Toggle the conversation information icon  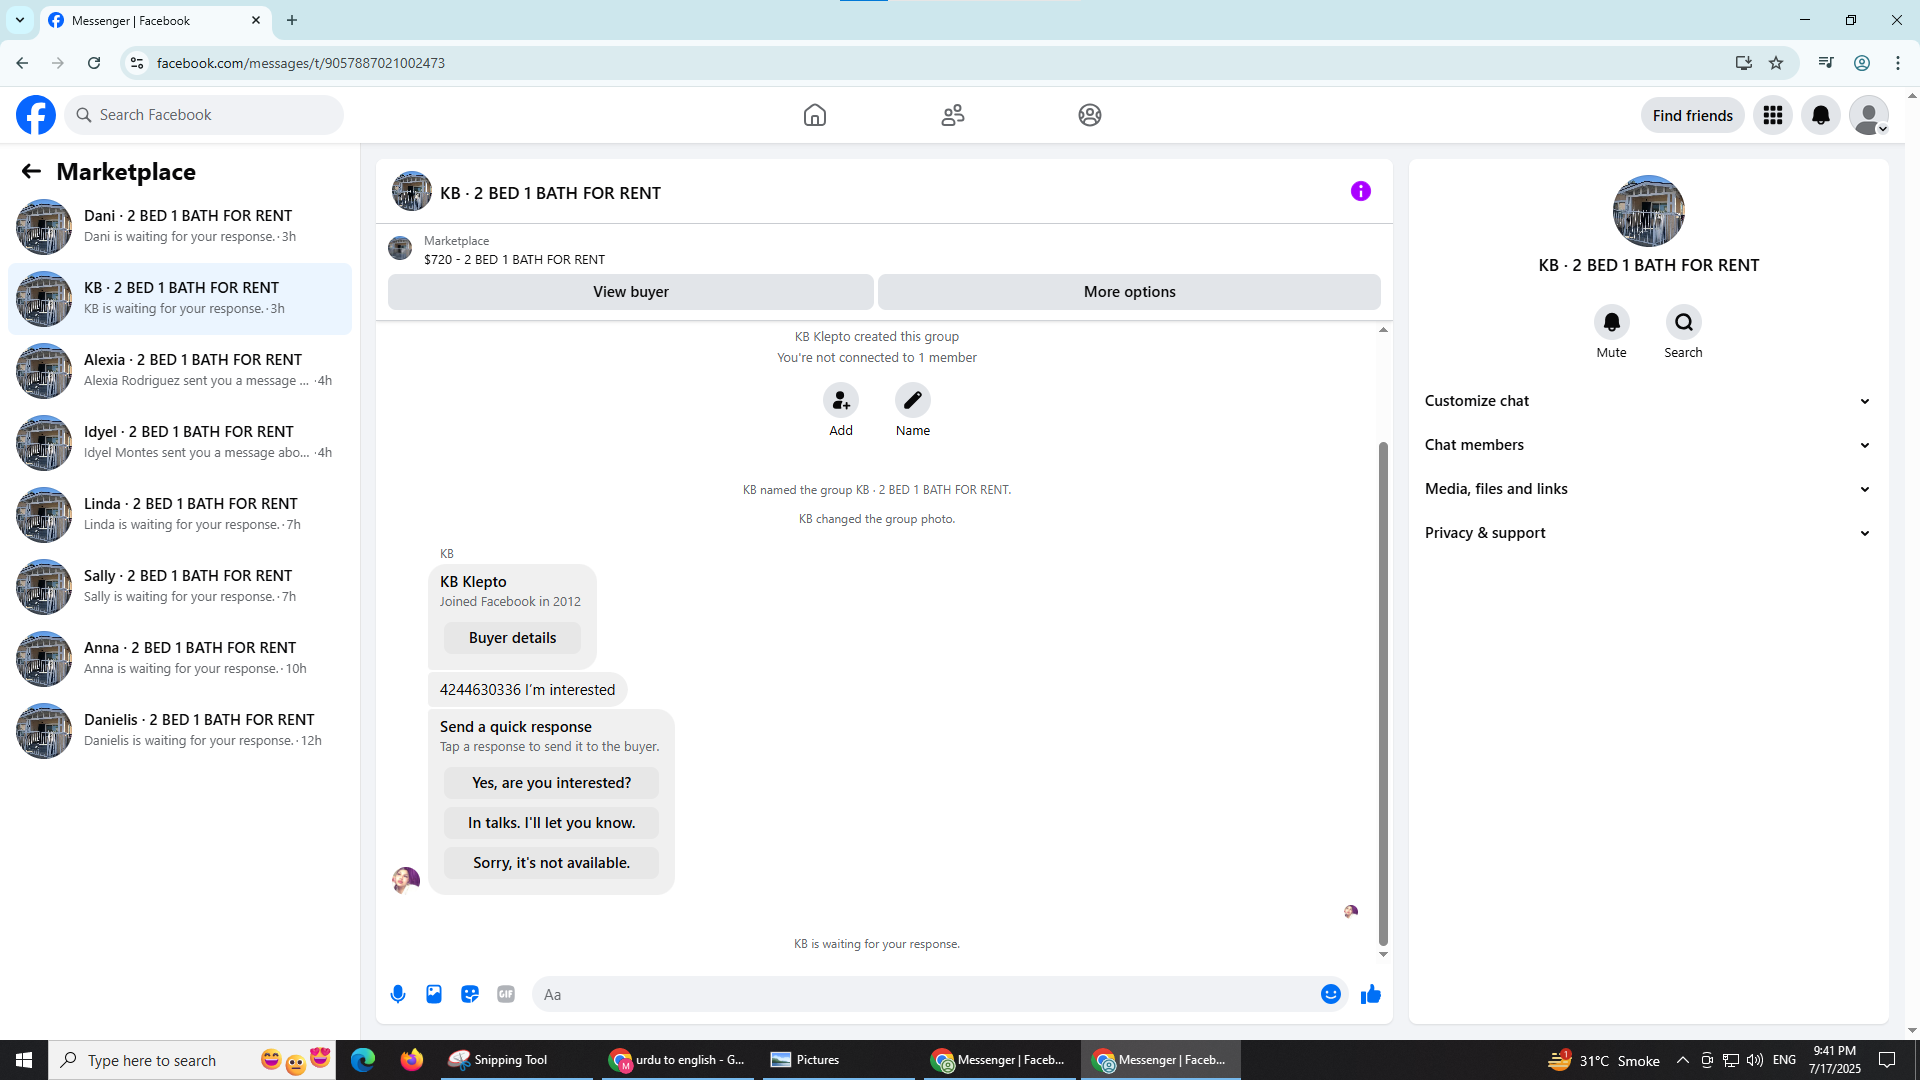pos(1361,191)
